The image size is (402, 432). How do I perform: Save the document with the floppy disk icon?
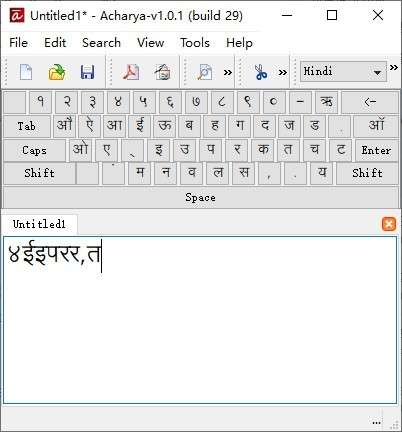[87, 72]
